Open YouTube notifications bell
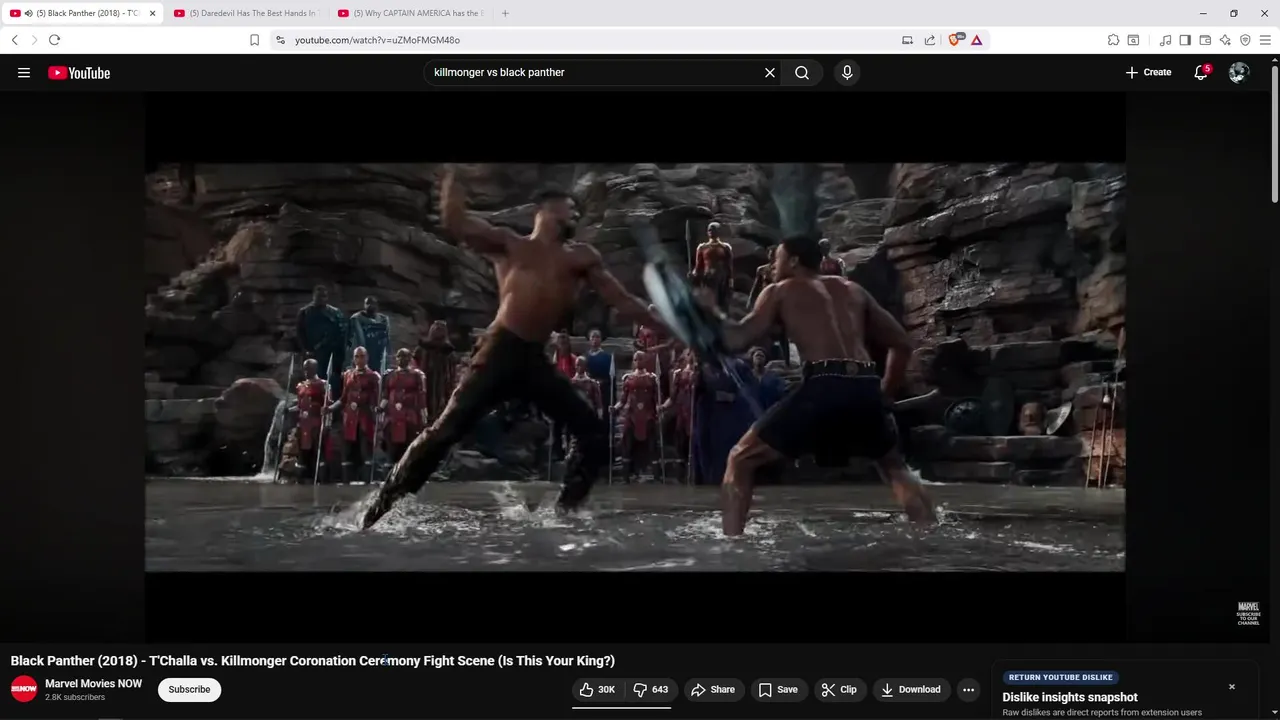 pos(1201,72)
